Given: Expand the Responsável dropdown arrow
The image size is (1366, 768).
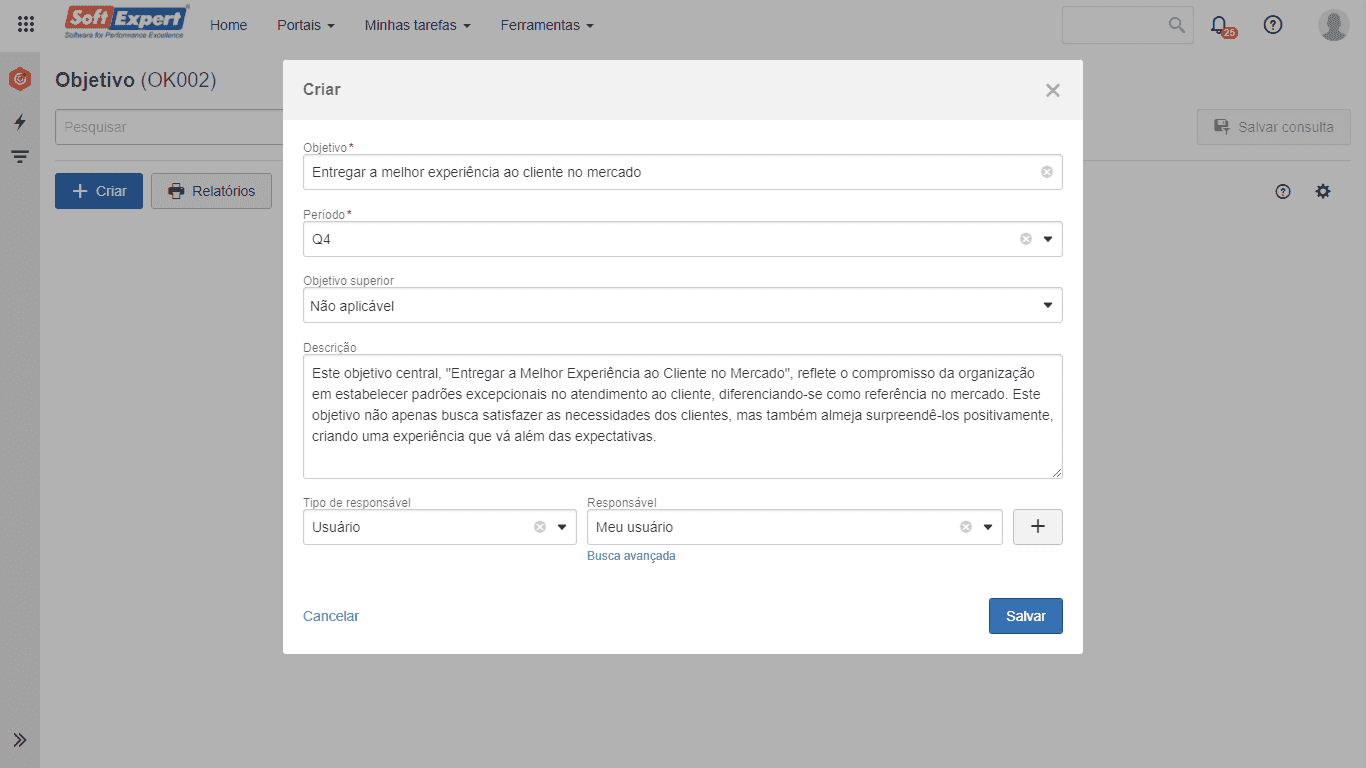Looking at the screenshot, I should (x=988, y=527).
